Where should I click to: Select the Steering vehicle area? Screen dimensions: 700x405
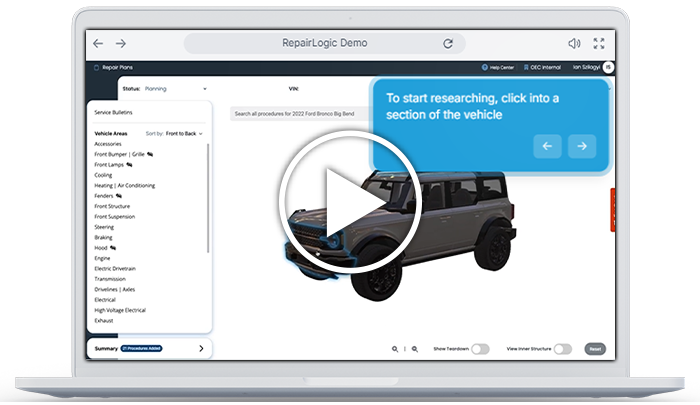point(104,227)
